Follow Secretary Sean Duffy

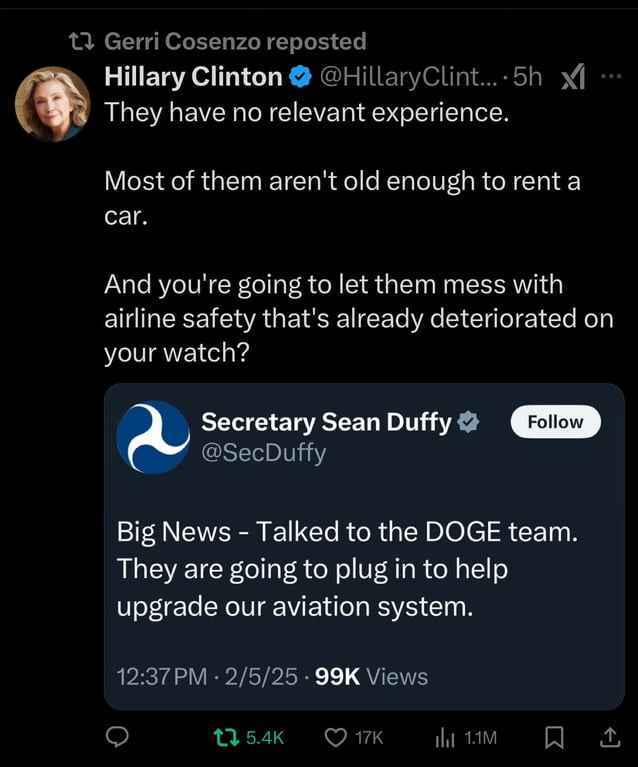tap(555, 422)
